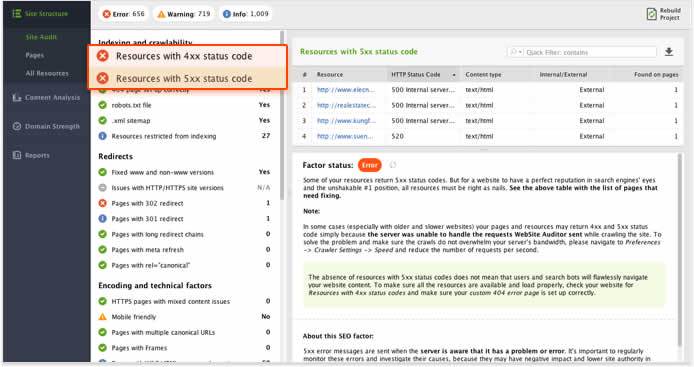Click the Site Structure list icon

(x=17, y=14)
